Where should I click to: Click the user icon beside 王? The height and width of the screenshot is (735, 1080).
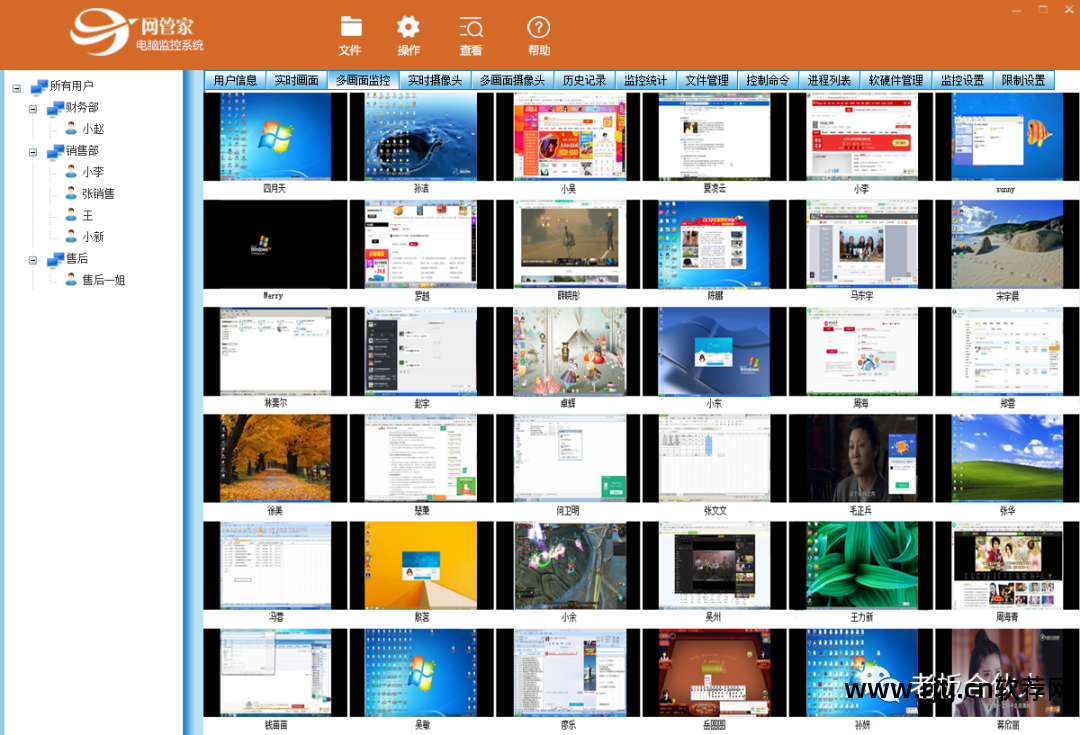[x=71, y=214]
